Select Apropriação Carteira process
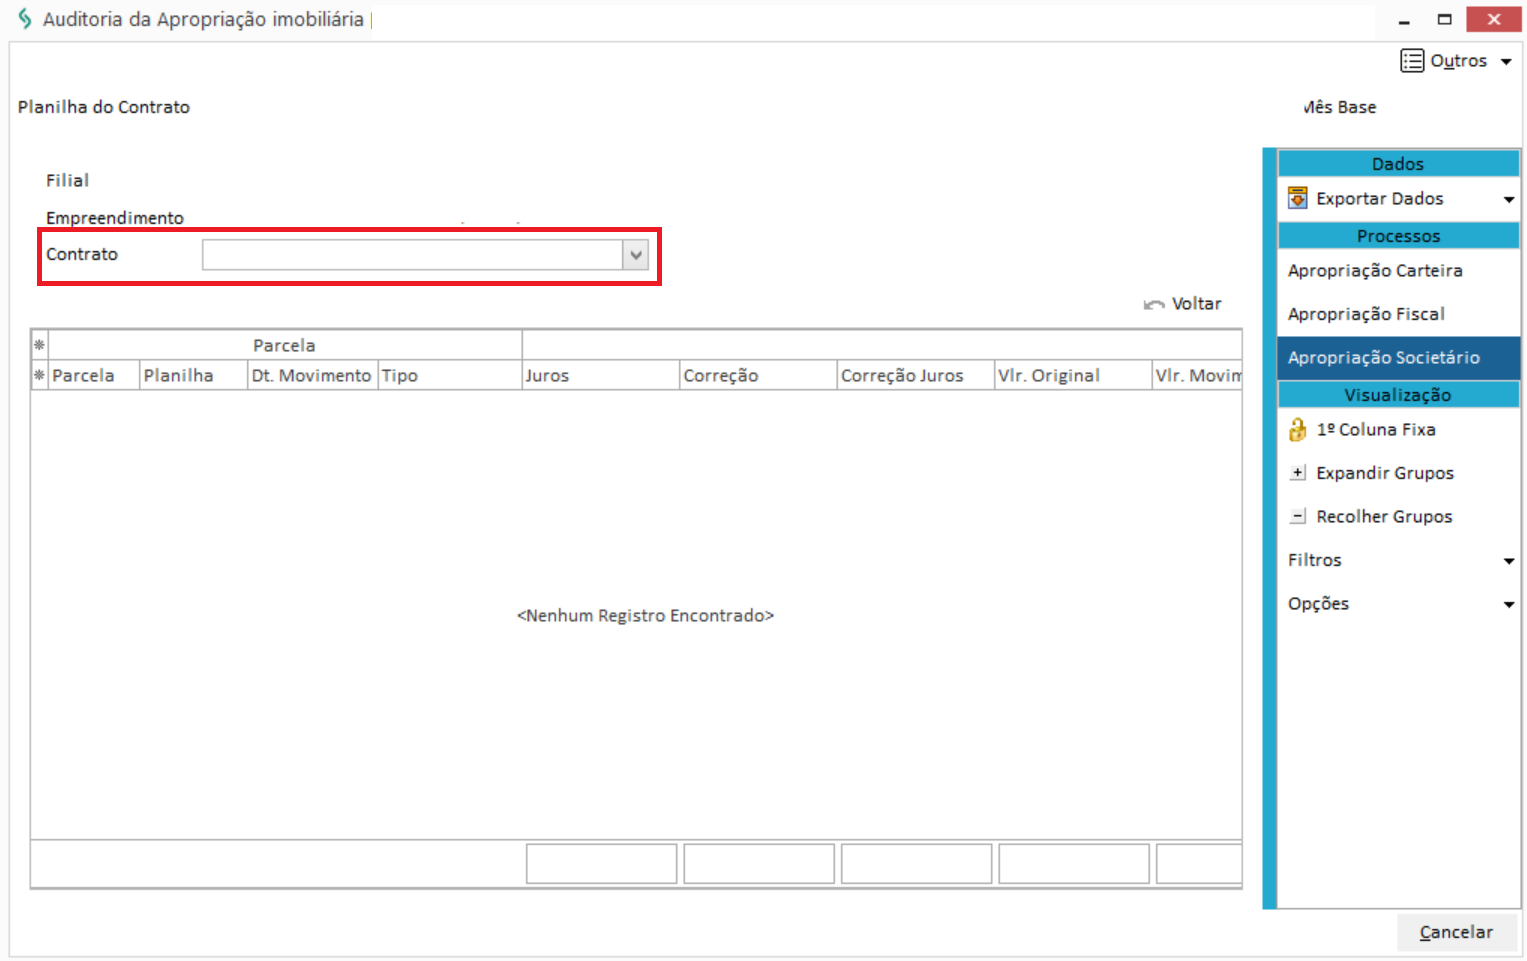The image size is (1527, 961). pos(1374,271)
